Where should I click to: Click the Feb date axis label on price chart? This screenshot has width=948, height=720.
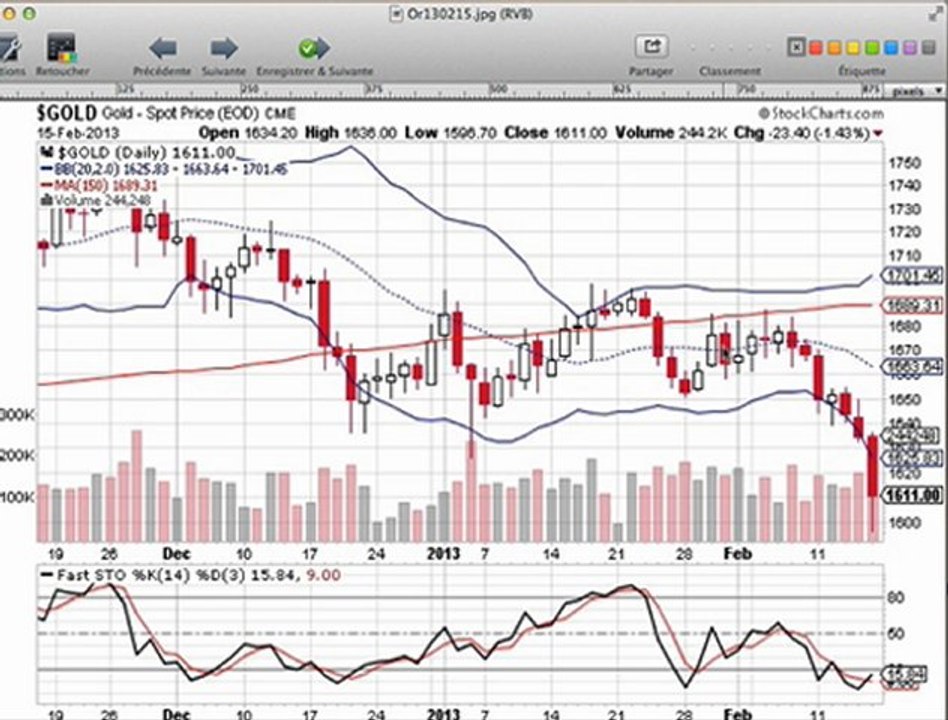pyautogui.click(x=738, y=553)
